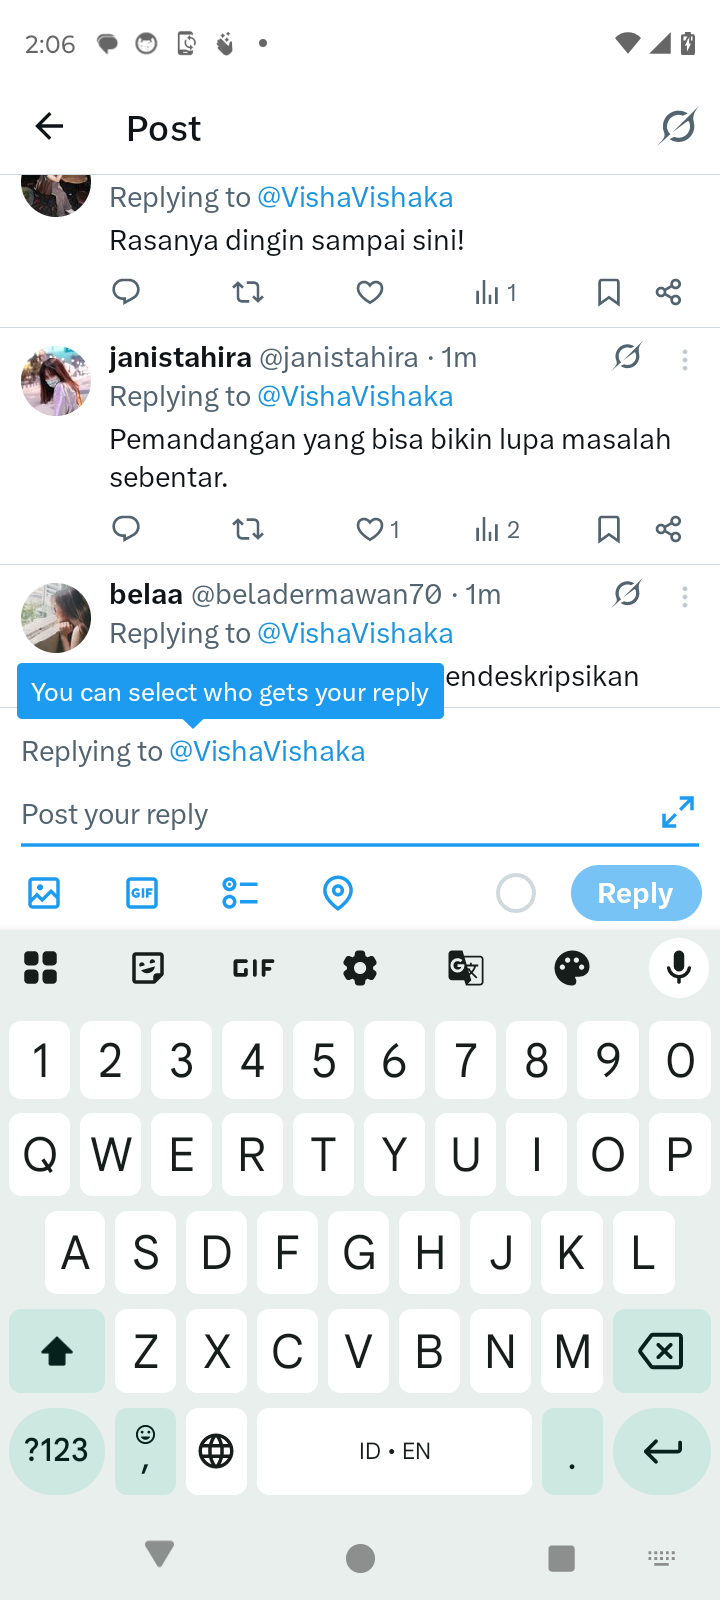This screenshot has width=720, height=1600.
Task: Add a GIF from the reply toolbar
Action: tap(142, 893)
